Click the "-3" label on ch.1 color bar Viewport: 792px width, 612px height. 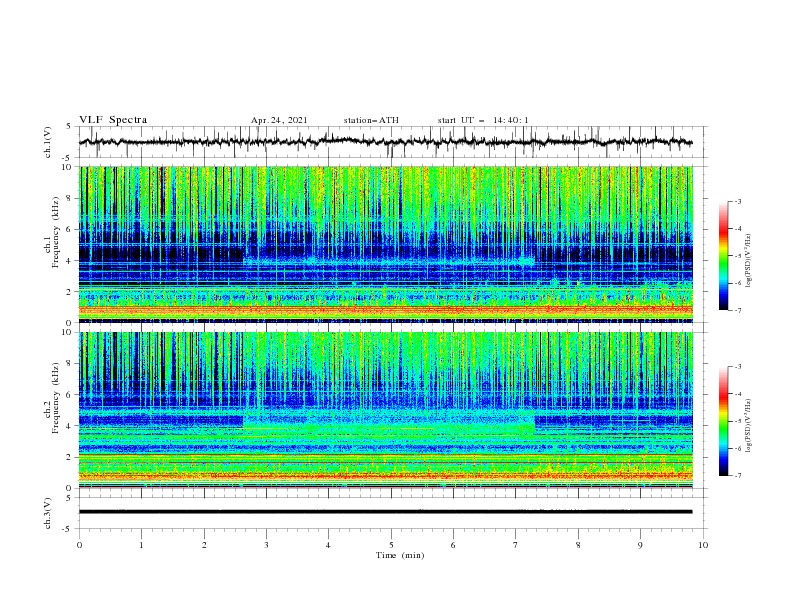tap(738, 201)
